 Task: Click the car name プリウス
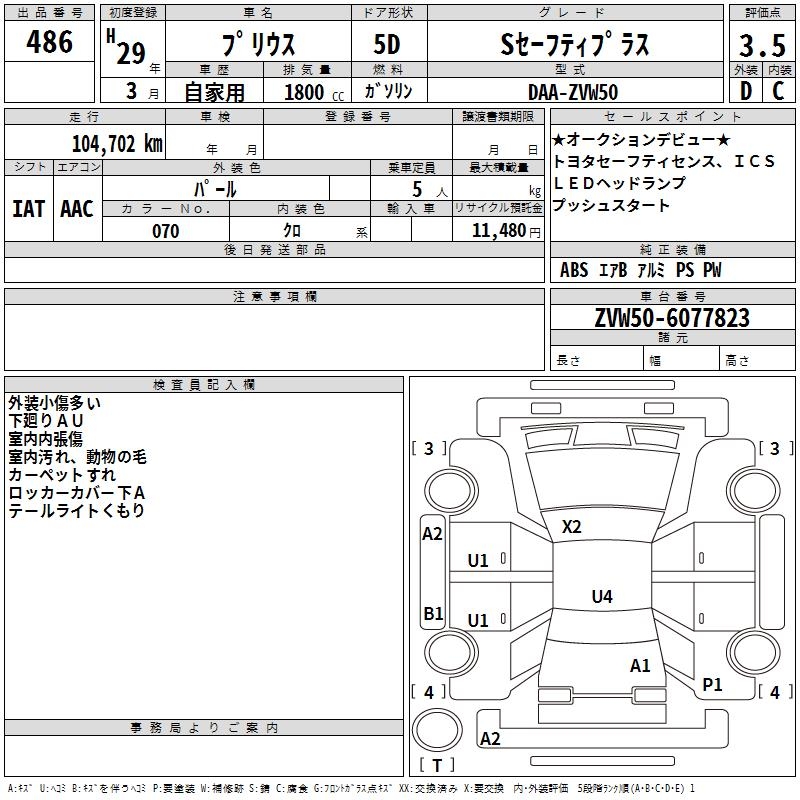click(x=259, y=44)
